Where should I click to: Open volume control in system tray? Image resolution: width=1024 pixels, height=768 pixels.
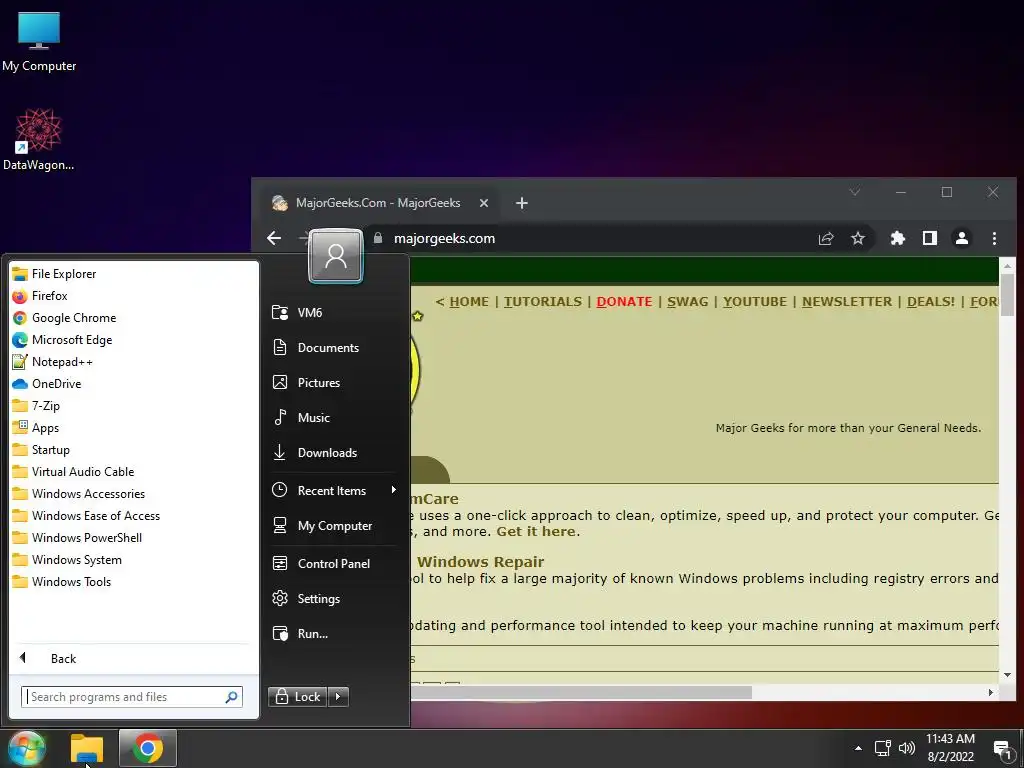point(906,748)
